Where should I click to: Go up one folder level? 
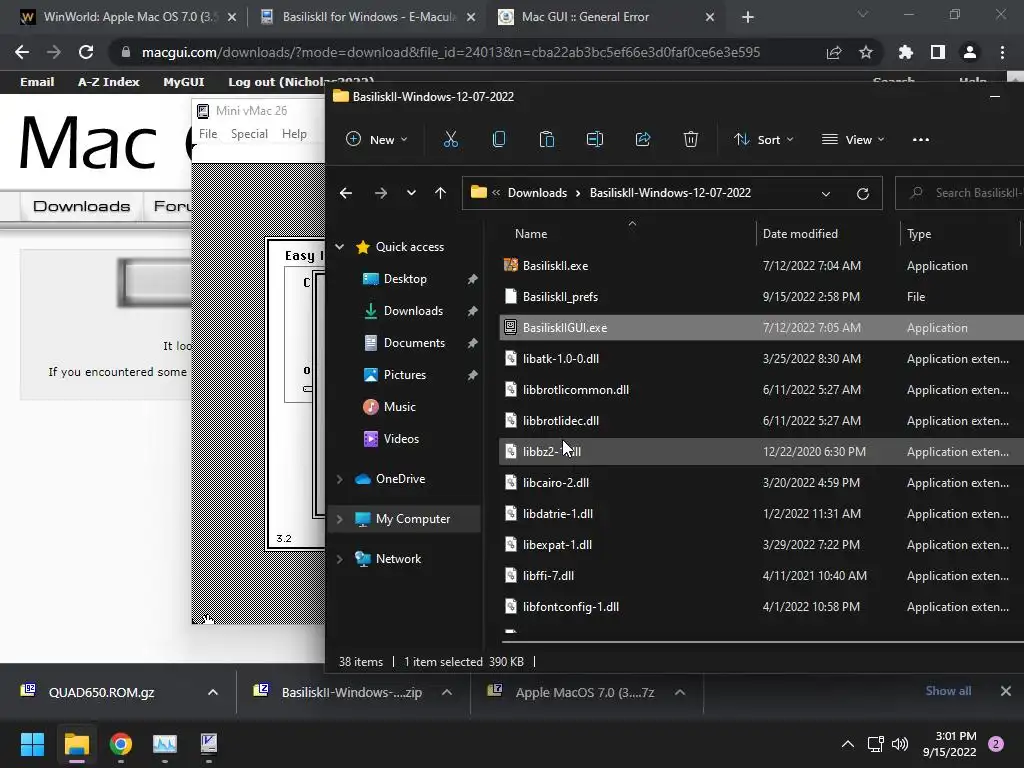point(441,193)
